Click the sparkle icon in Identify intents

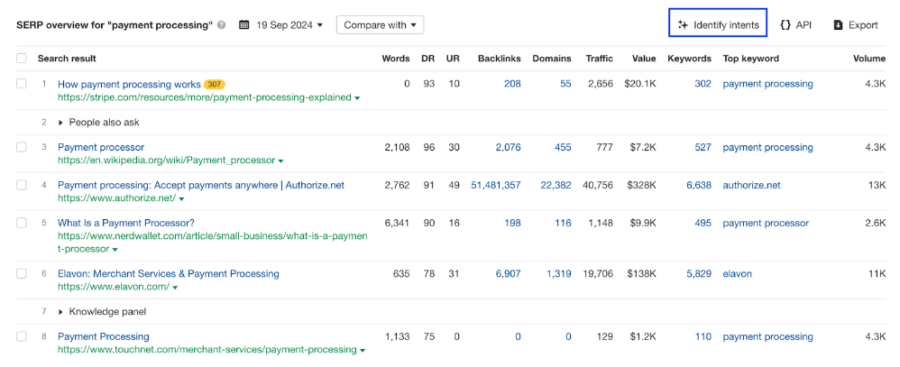point(682,25)
